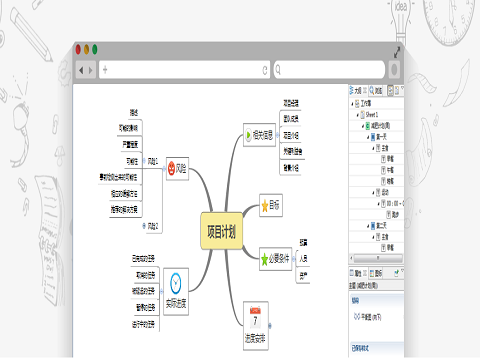Click the green star marker on 必要条件

pos(265,259)
